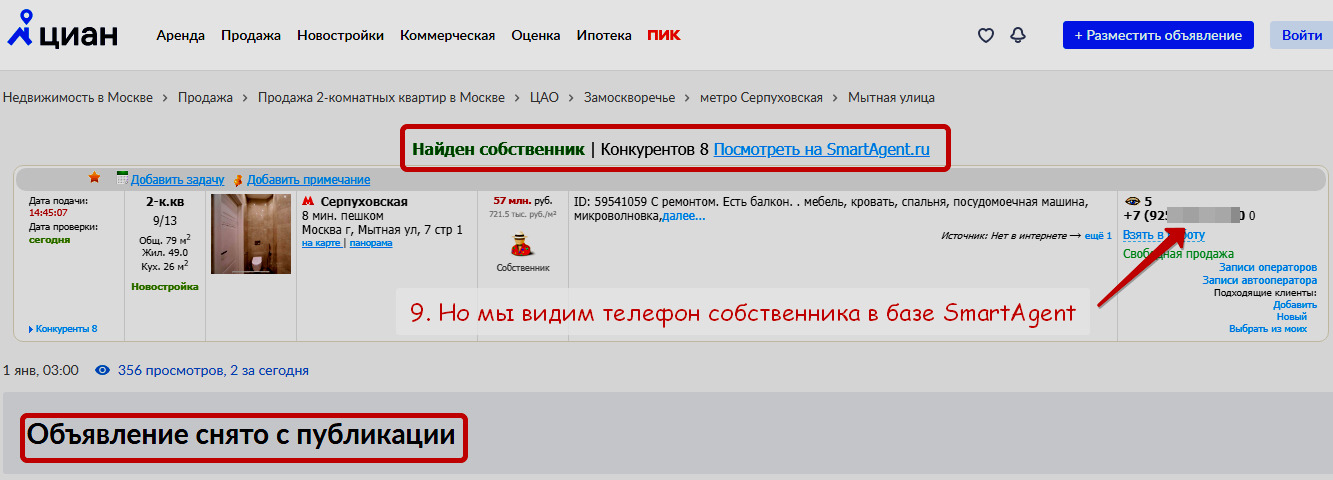Image resolution: width=1333 pixels, height=480 pixels.
Task: Click pin icon next to Добавить примечание
Action: click(x=238, y=180)
